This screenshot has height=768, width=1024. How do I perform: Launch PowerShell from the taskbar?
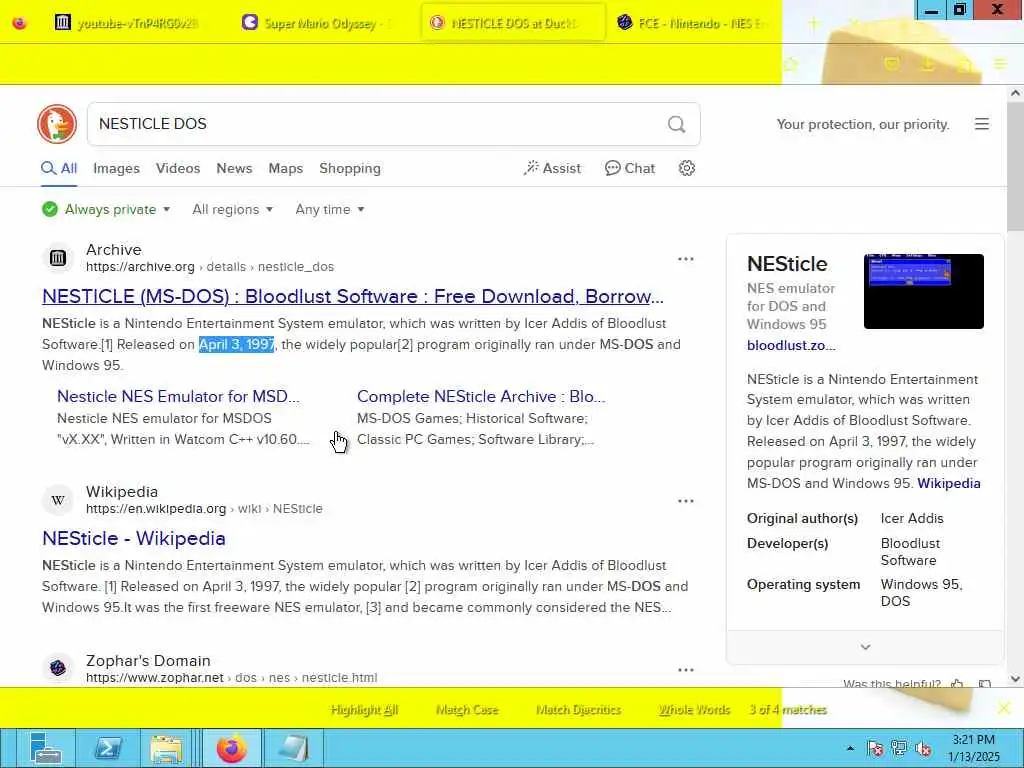pos(107,748)
